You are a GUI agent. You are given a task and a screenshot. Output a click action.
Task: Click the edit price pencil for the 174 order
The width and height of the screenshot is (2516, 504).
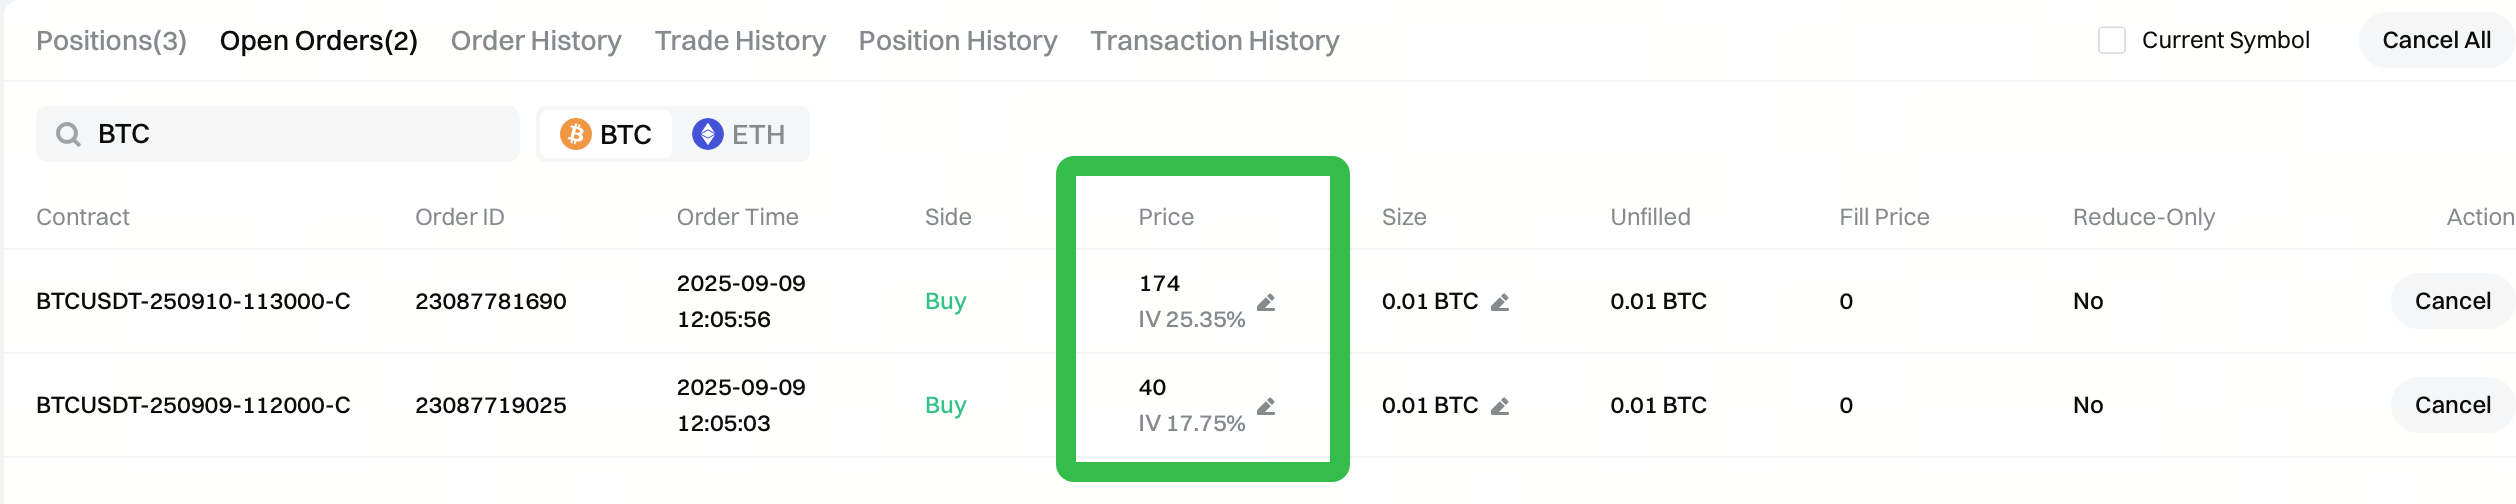coord(1266,302)
